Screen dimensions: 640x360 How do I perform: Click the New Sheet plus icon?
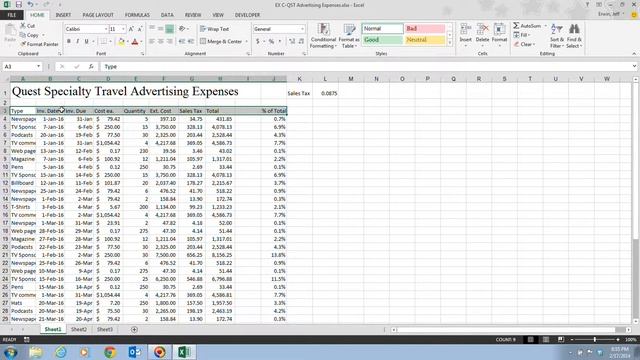134,329
